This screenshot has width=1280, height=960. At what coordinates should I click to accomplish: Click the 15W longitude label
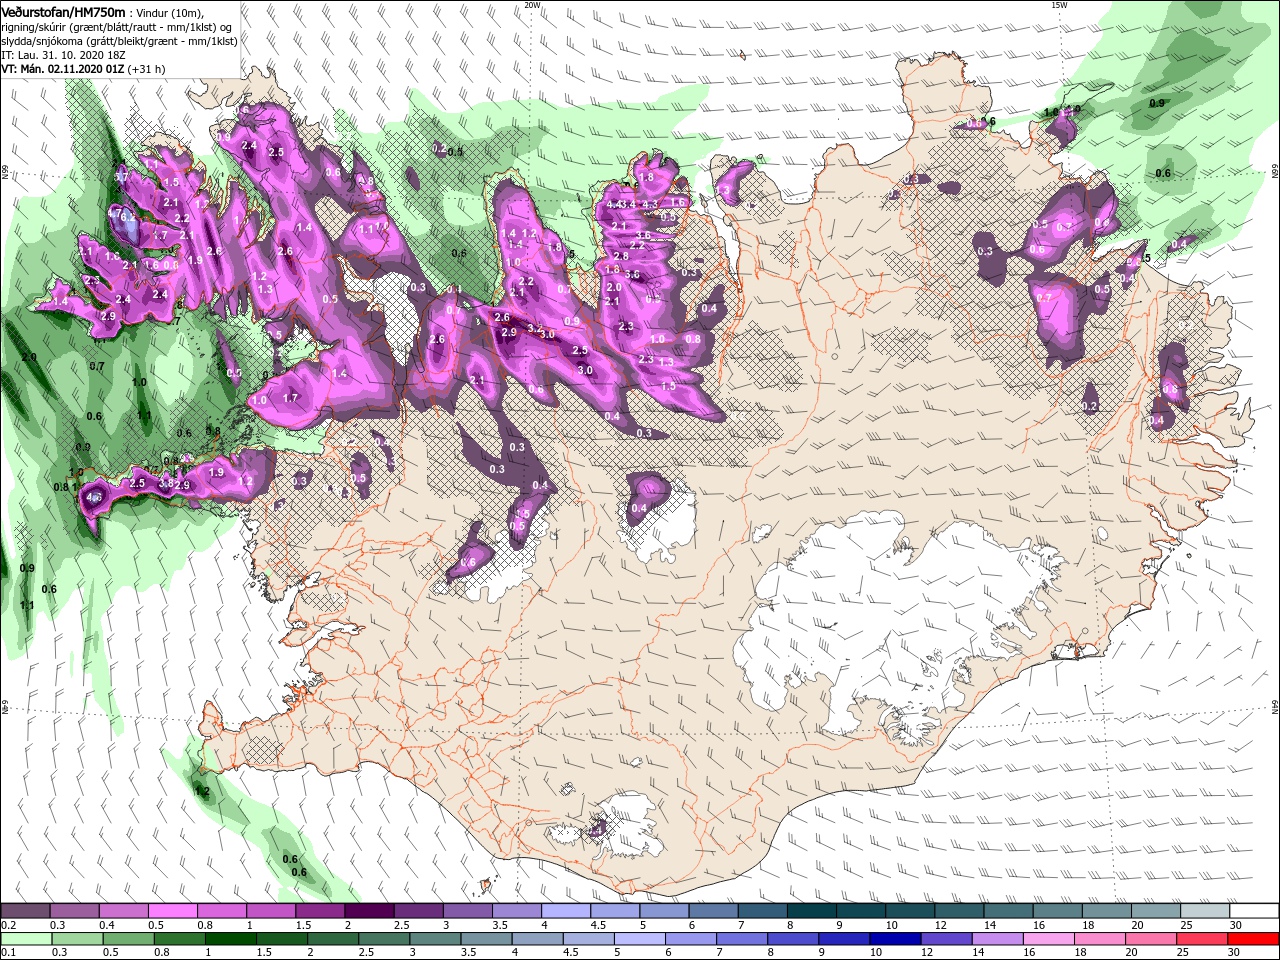[x=1059, y=5]
